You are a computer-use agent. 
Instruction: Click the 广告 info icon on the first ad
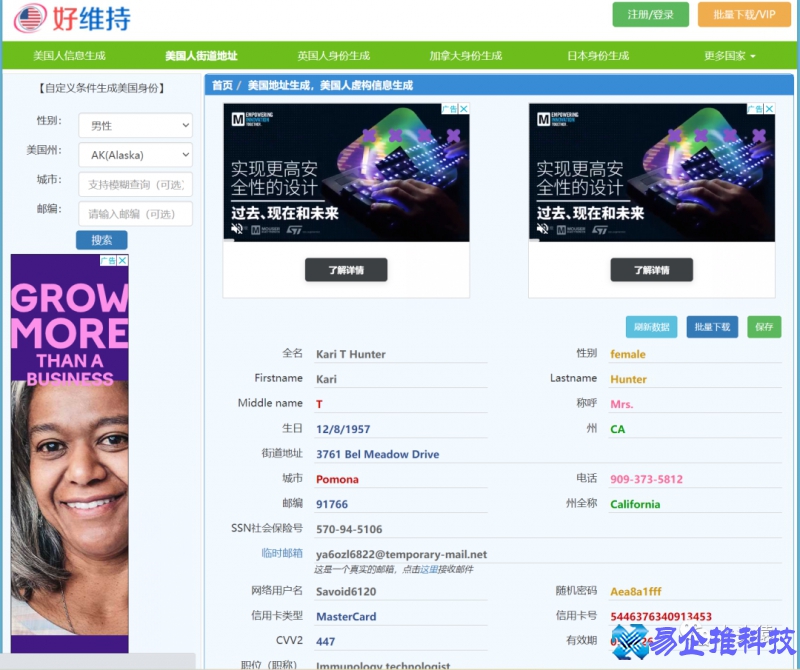450,107
